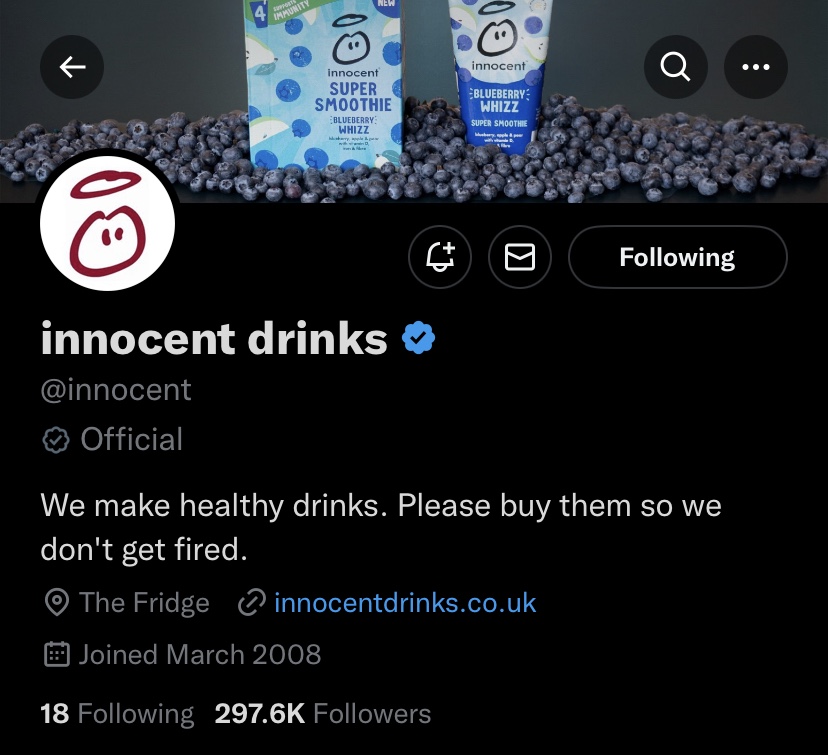Tap the Official label text

pyautogui.click(x=131, y=440)
